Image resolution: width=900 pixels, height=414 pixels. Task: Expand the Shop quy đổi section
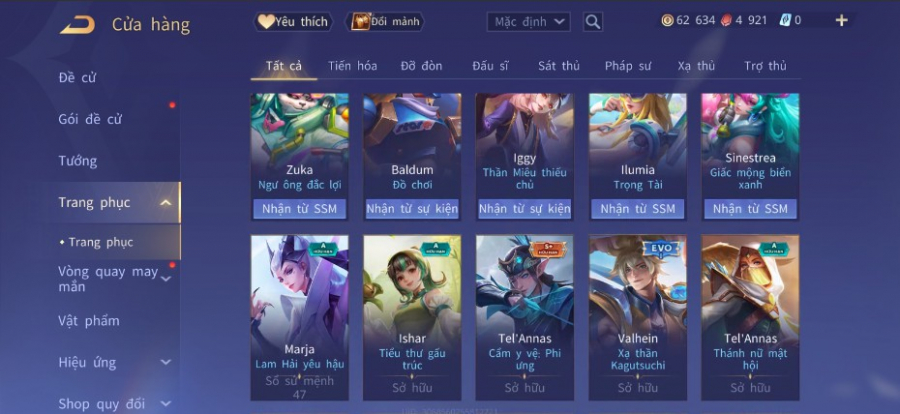(x=165, y=404)
